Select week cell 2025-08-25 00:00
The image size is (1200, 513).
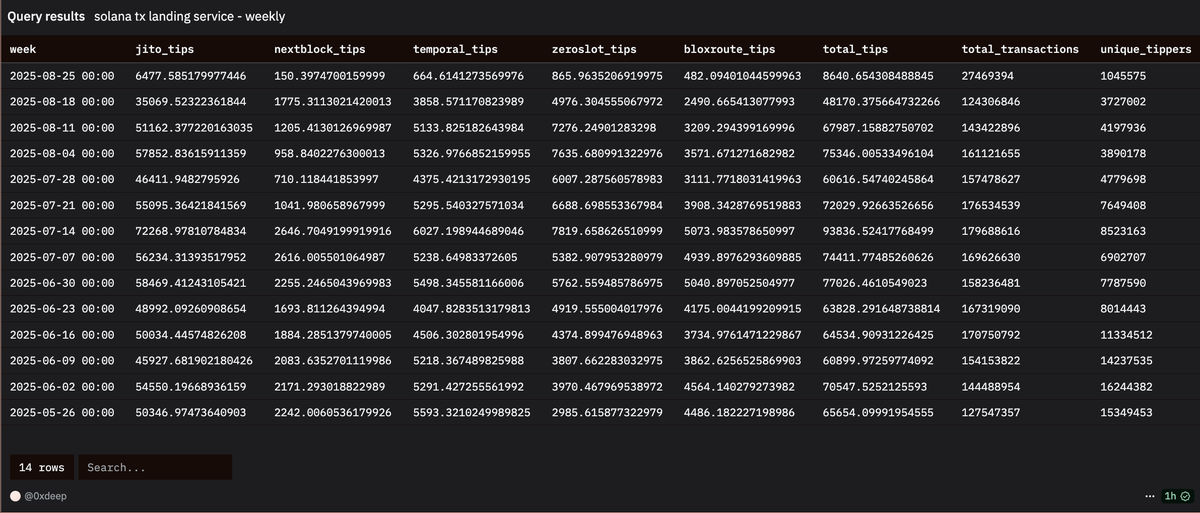click(x=62, y=76)
